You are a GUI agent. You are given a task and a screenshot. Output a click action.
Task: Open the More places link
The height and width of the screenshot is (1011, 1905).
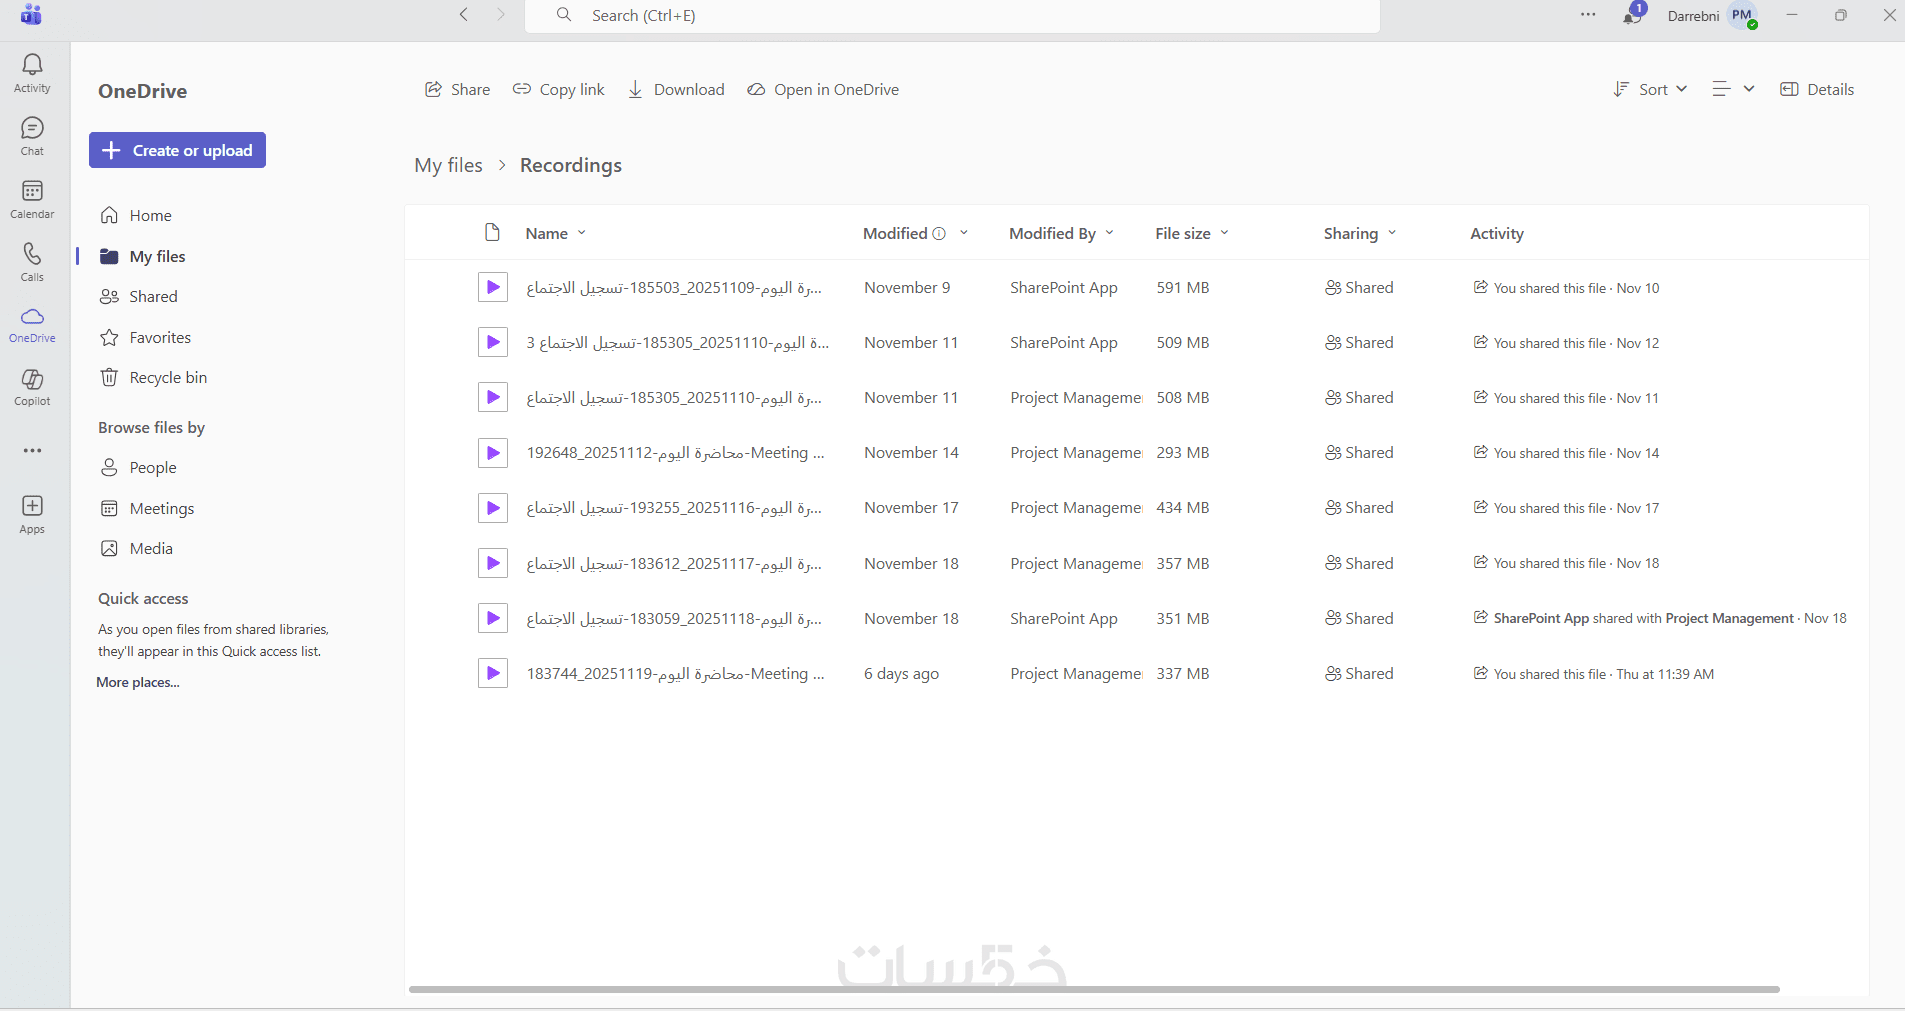pyautogui.click(x=138, y=682)
